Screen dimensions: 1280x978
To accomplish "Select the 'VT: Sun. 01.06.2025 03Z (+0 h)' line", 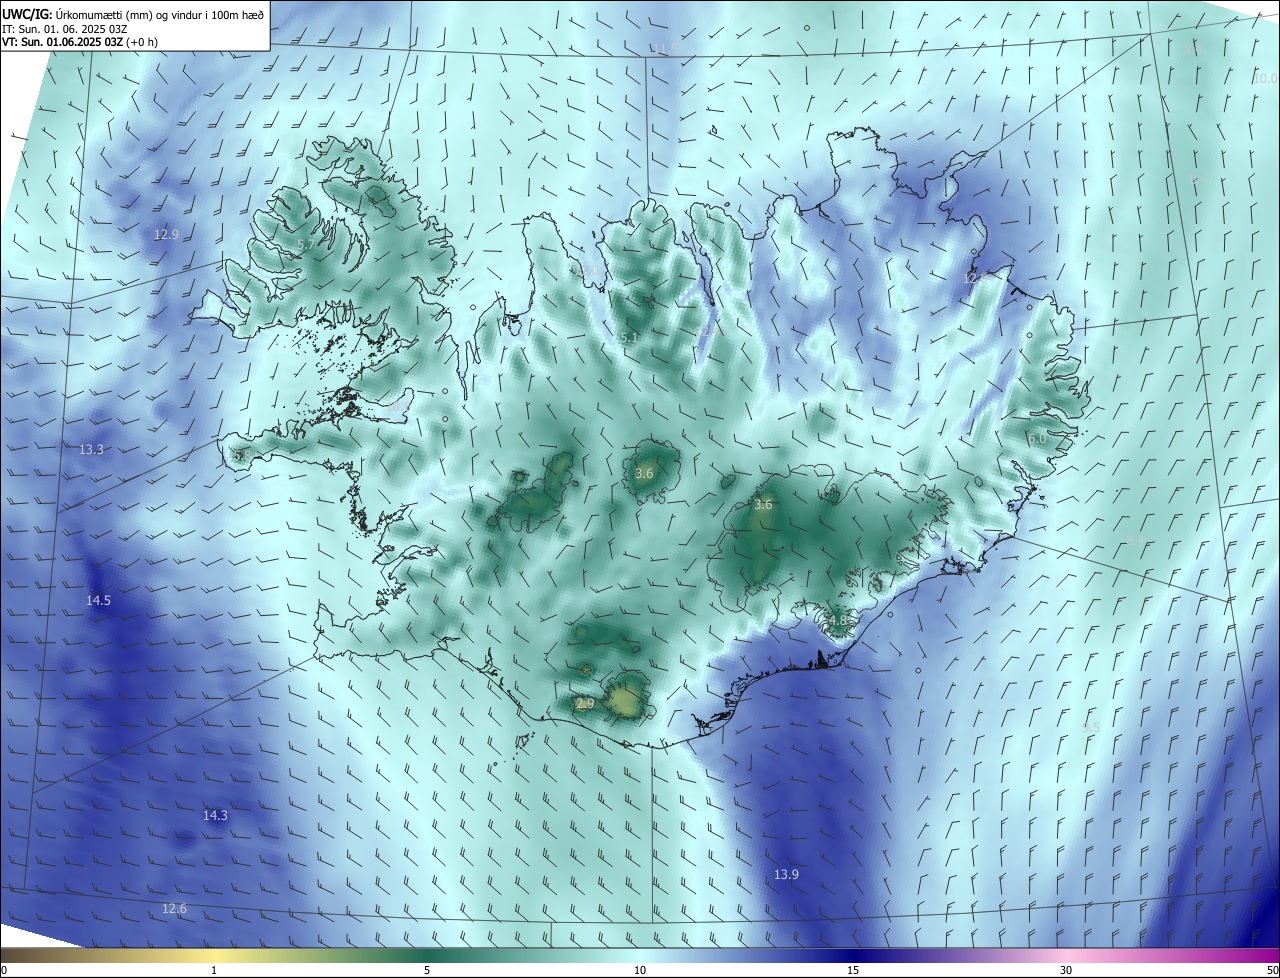I will (x=82, y=42).
